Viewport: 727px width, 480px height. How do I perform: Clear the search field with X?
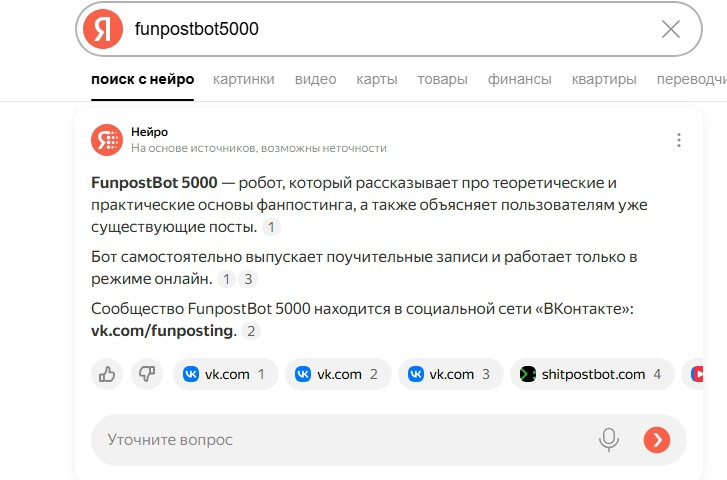(671, 29)
